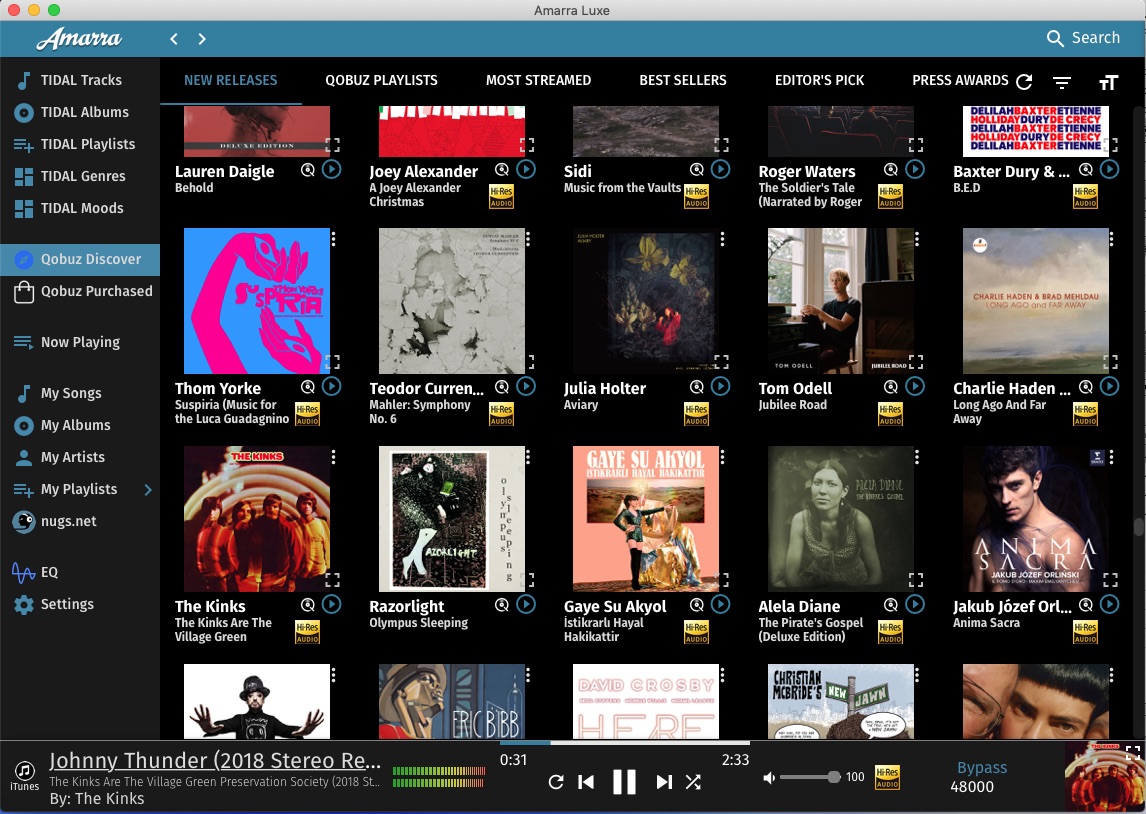Toggle shuffle playback

point(694,782)
